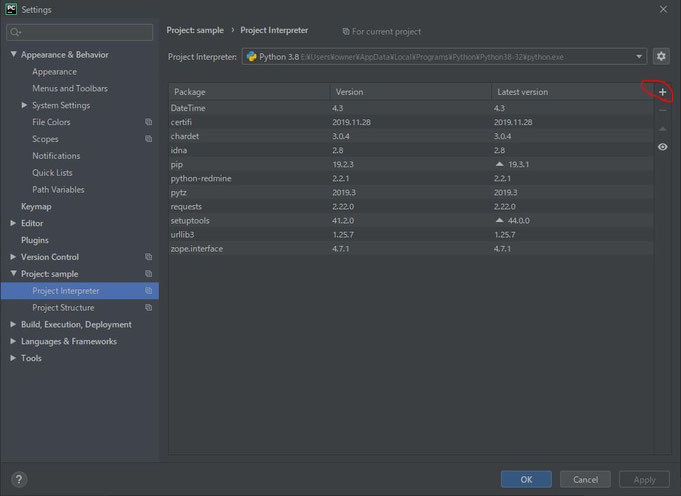Click the Cancel button
The height and width of the screenshot is (496, 681).
585,479
